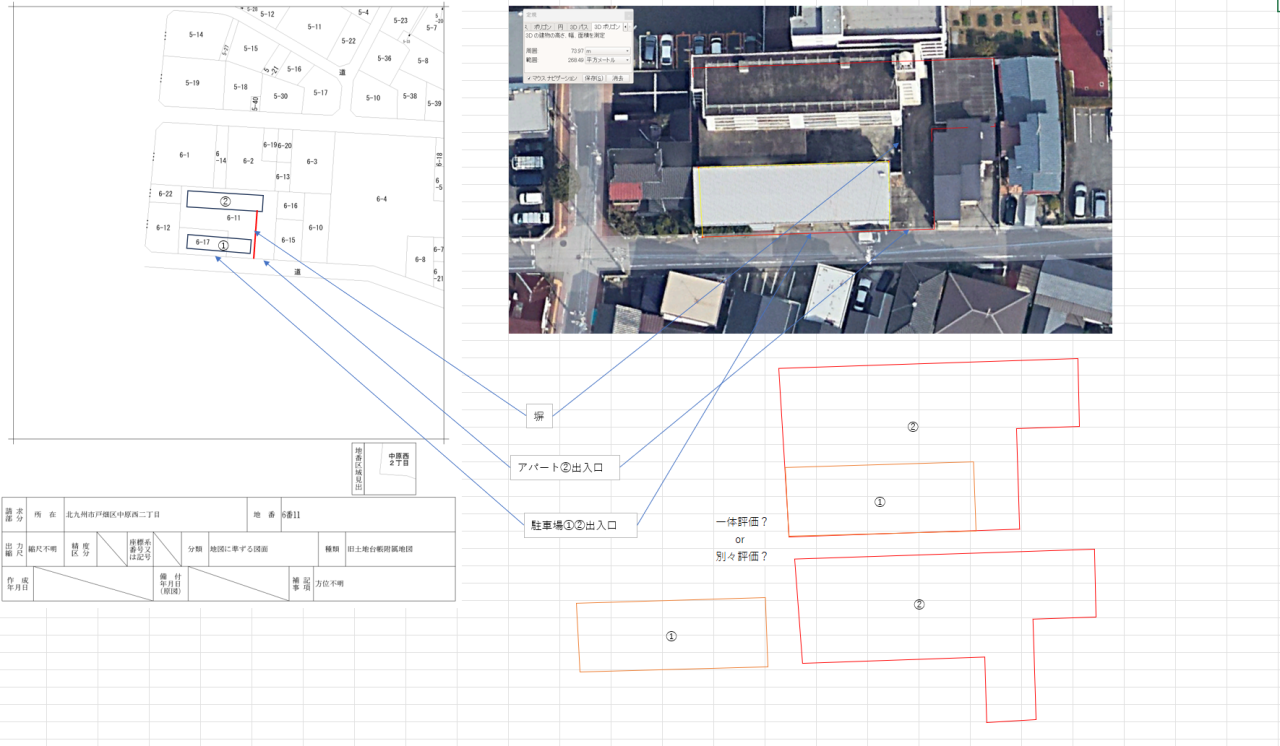Switch to the 3D パス tab

(x=579, y=27)
